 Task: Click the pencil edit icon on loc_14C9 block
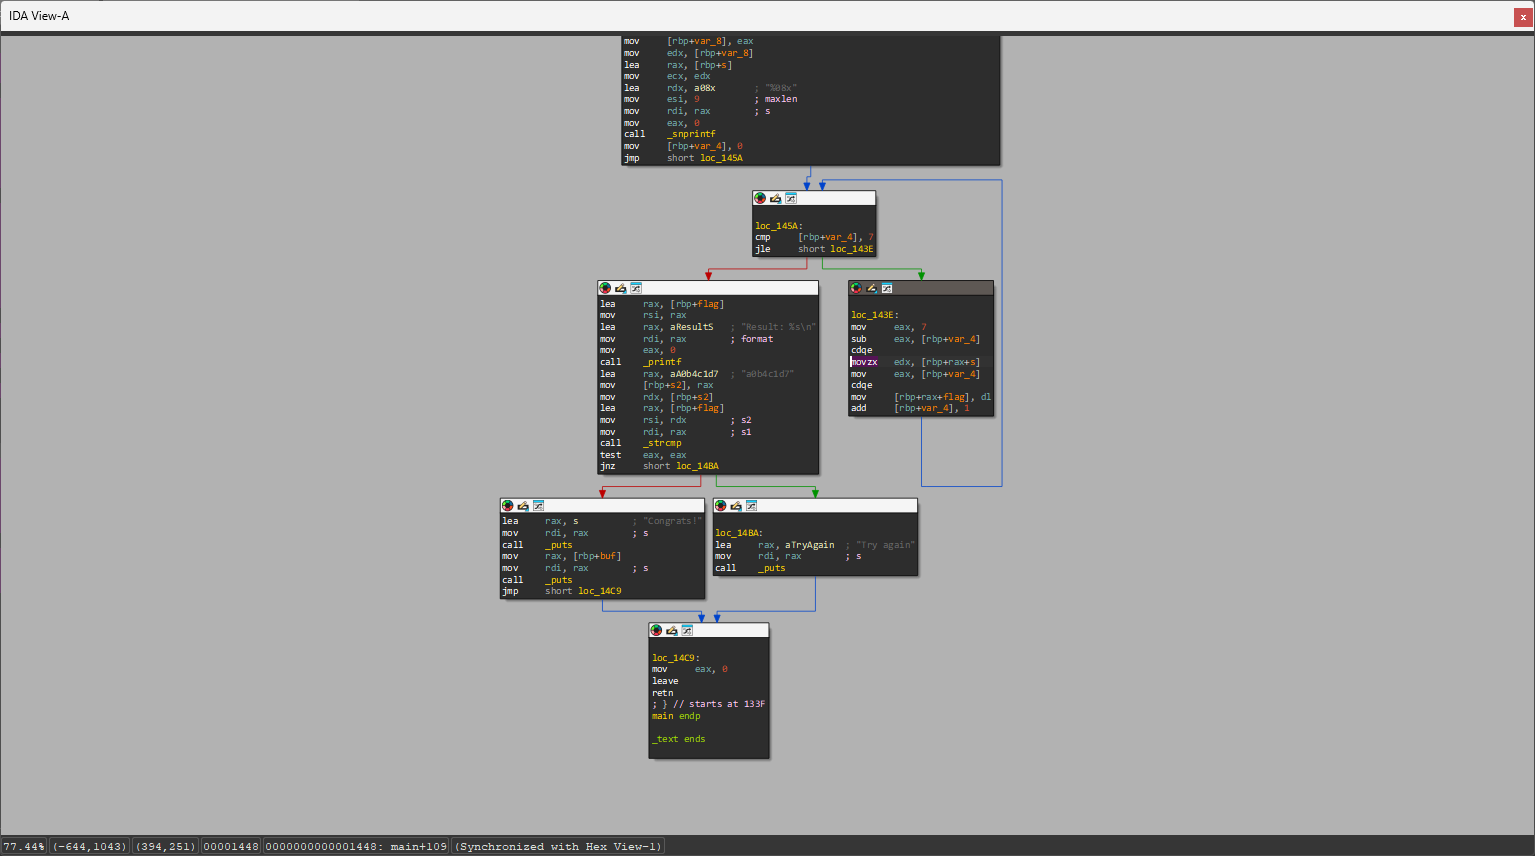671,630
